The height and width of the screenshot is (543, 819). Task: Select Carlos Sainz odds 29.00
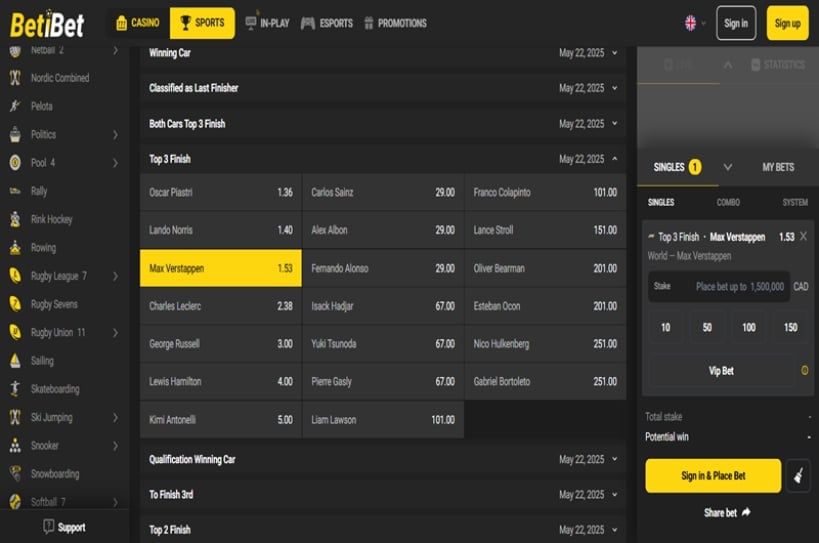[x=383, y=192]
